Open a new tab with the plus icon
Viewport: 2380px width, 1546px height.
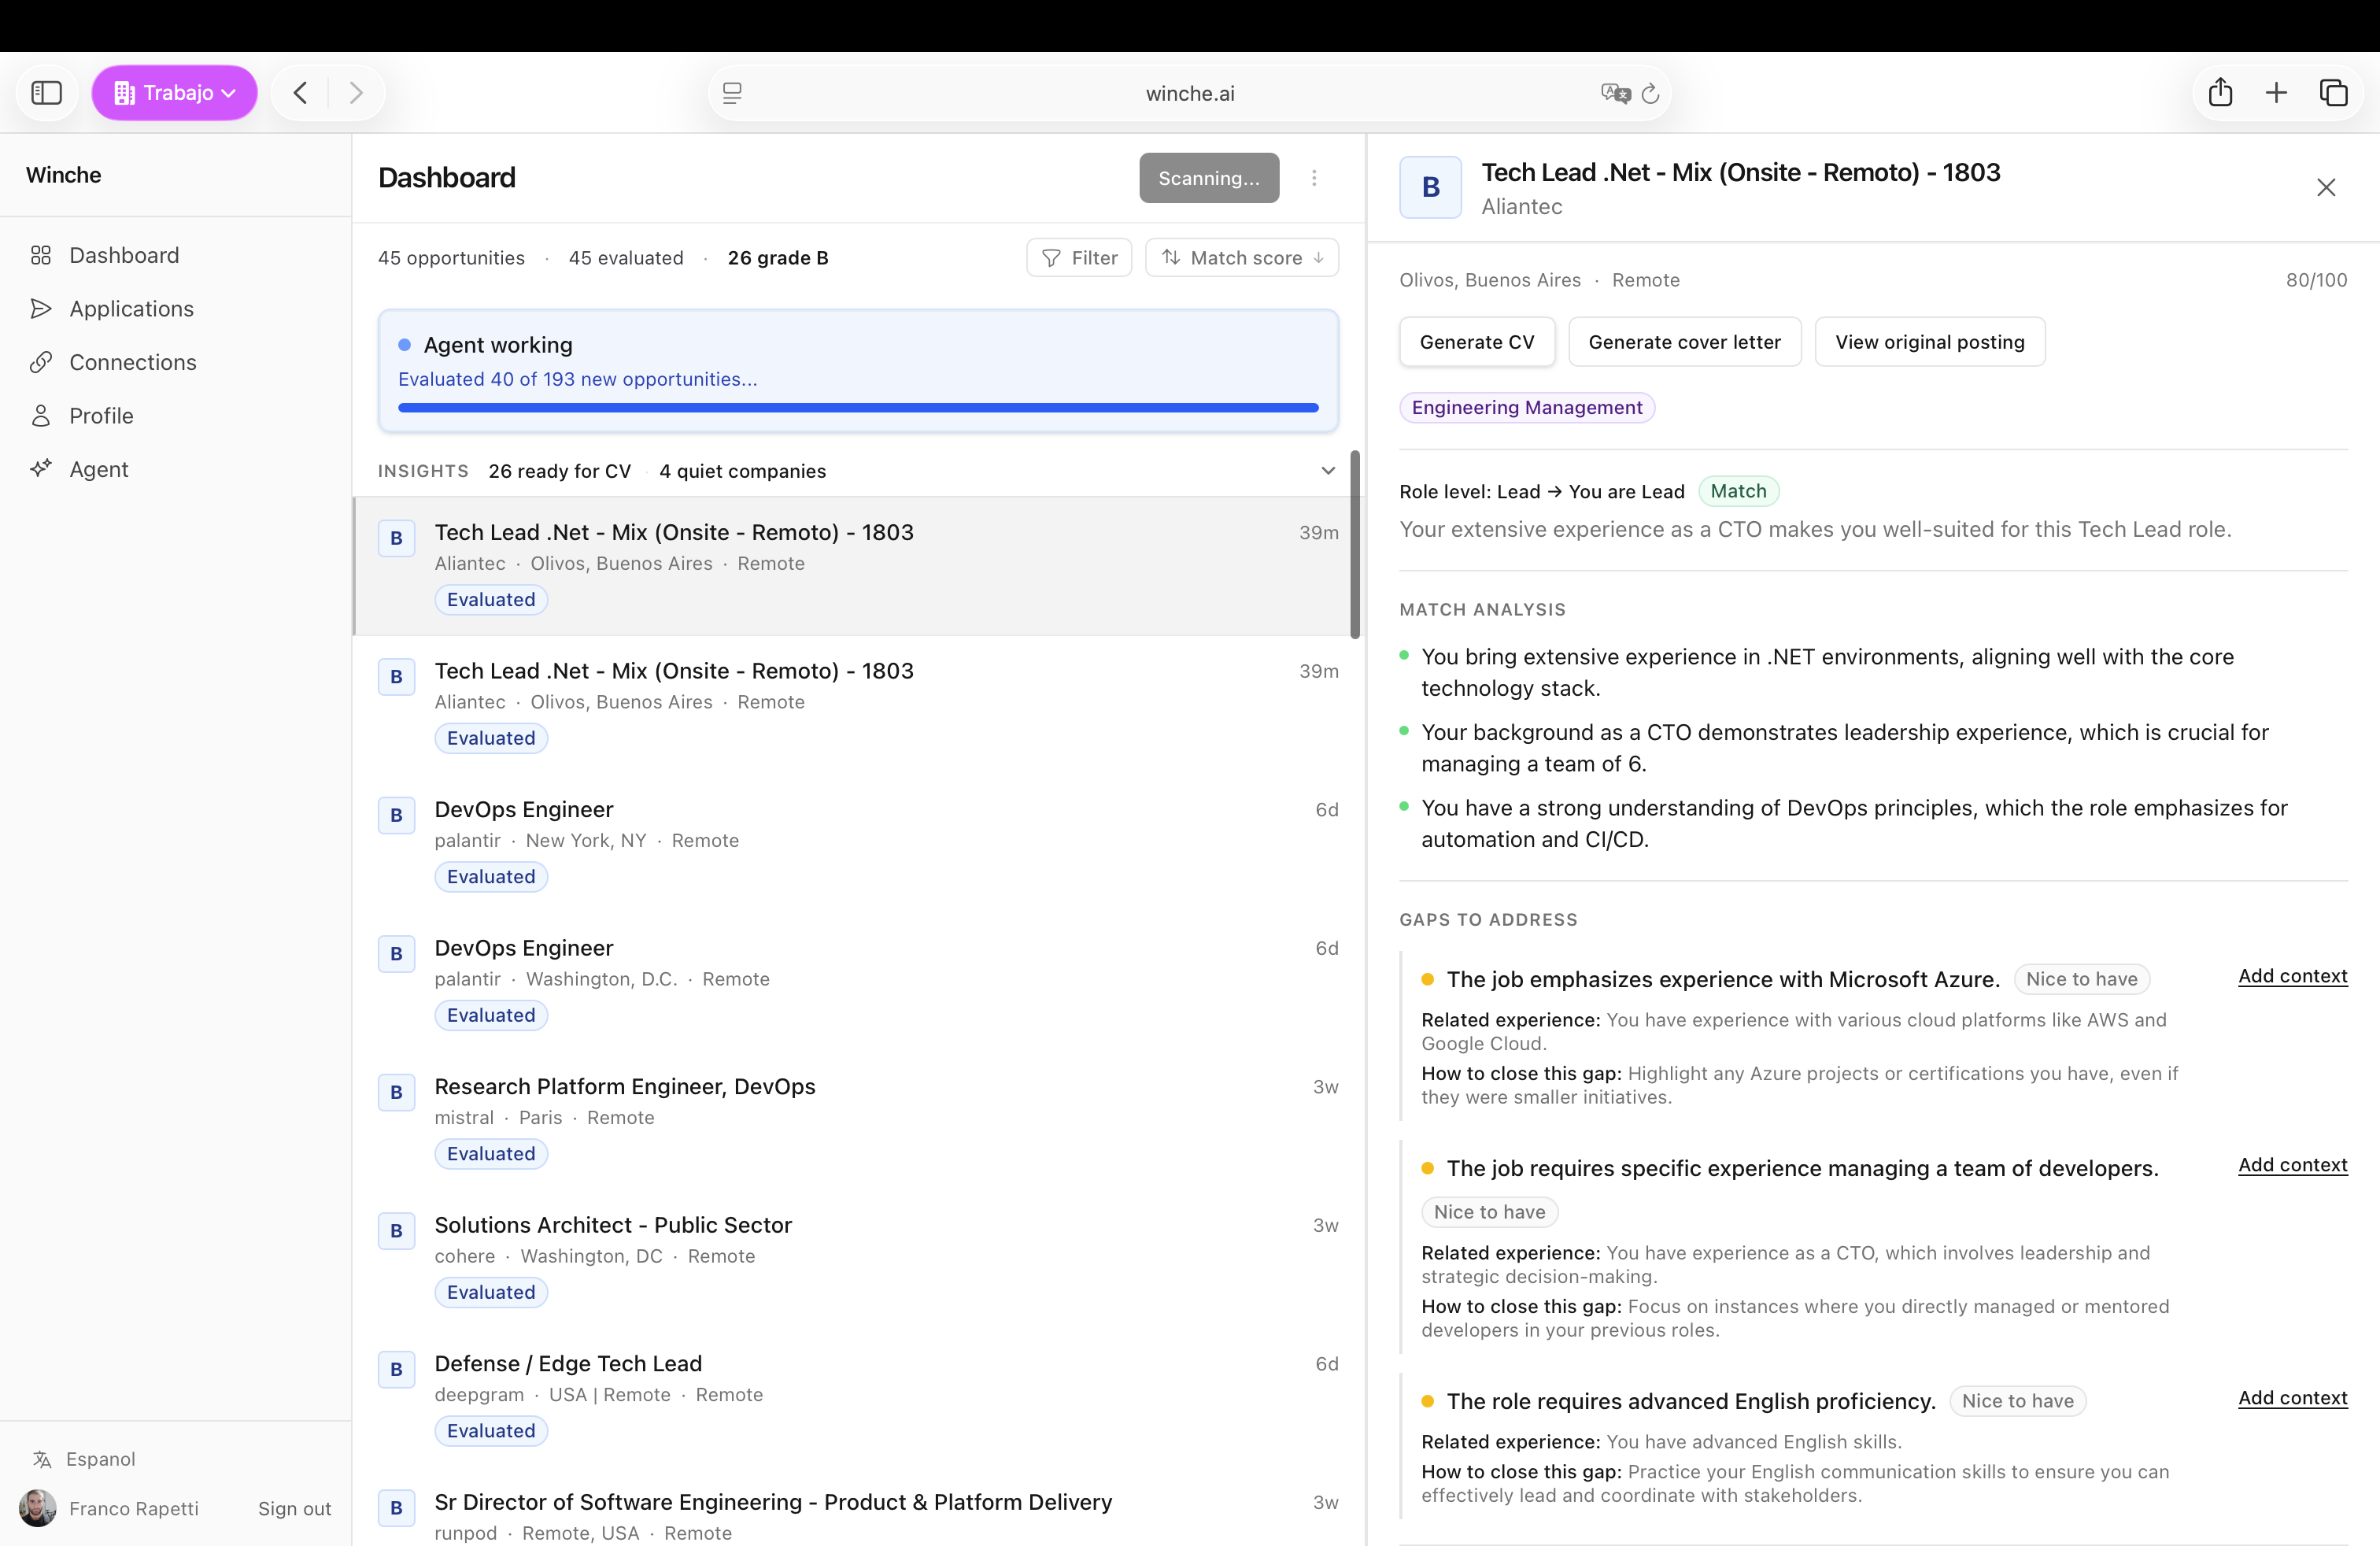tap(2276, 93)
